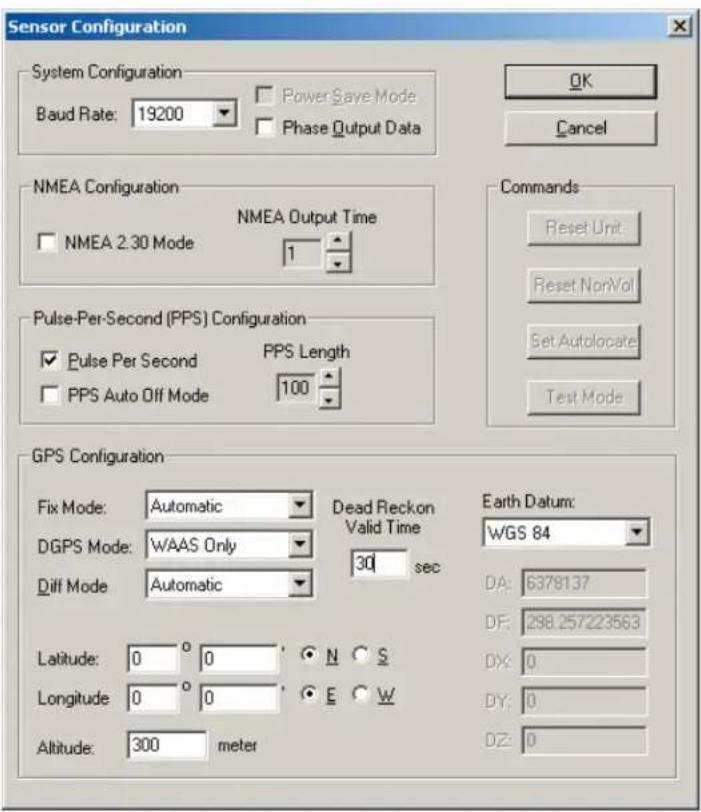701x812 pixels.
Task: Uncheck the Pulse Per Second checkbox
Action: tap(50, 360)
